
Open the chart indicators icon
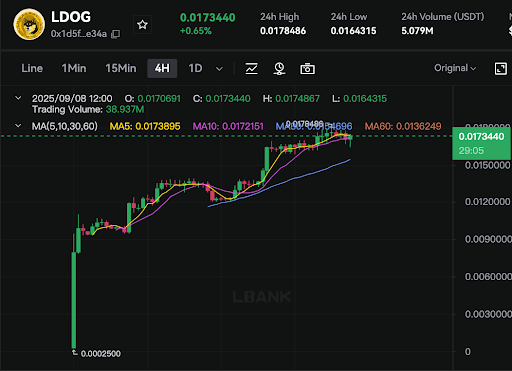(x=251, y=69)
